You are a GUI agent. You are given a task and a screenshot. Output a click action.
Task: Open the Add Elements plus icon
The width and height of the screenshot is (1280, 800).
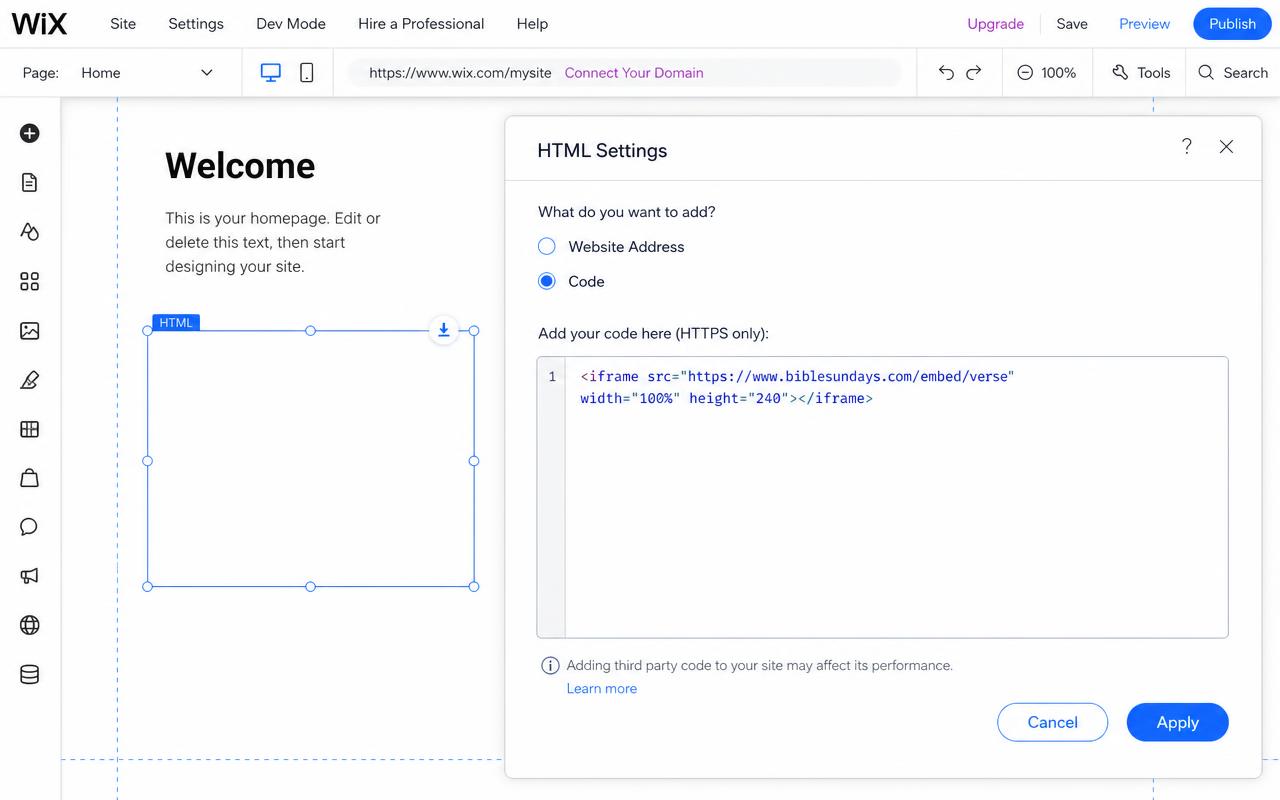[30, 133]
